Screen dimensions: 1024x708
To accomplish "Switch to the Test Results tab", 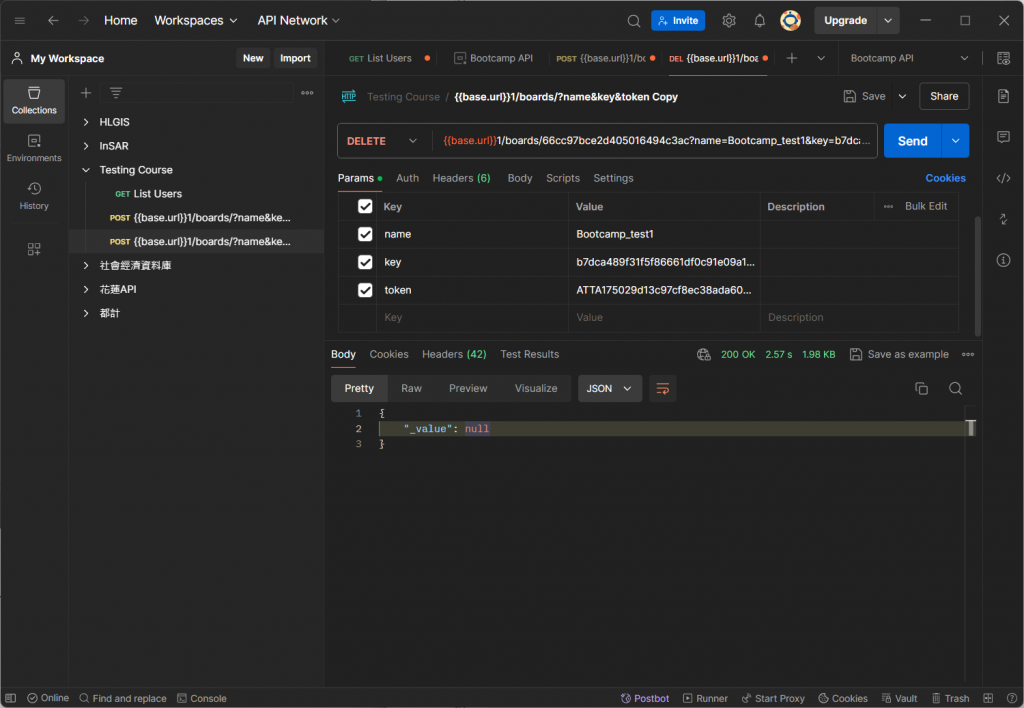I will point(530,354).
